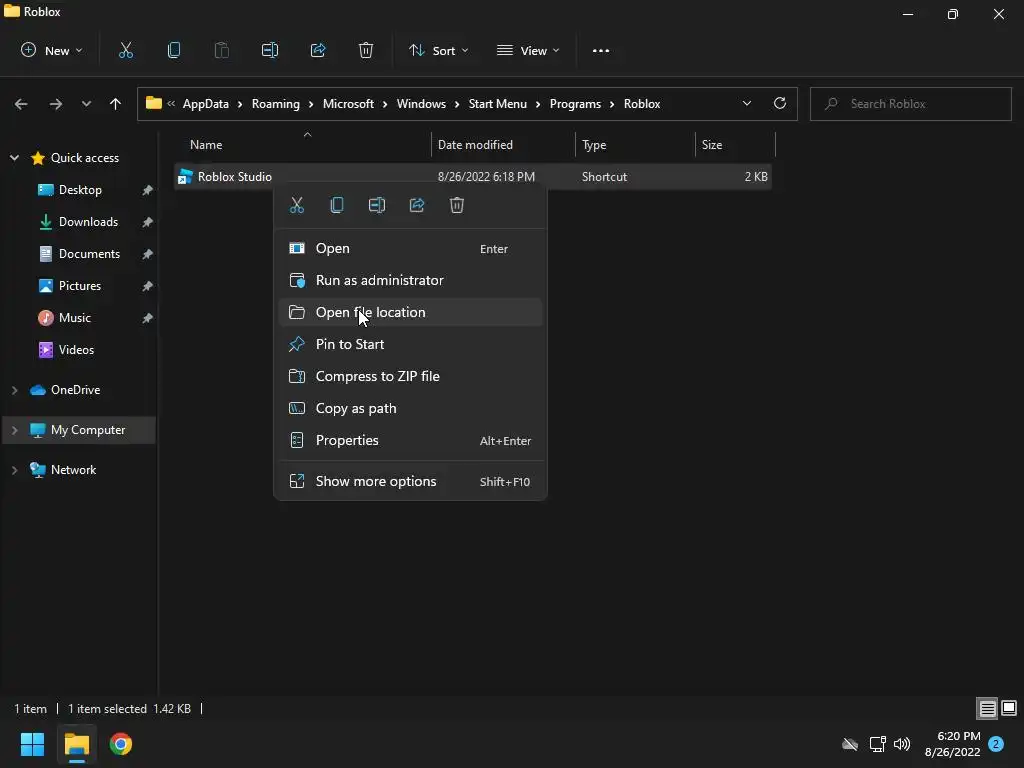The width and height of the screenshot is (1024, 768).
Task: Switch to the Large icons view in the status bar
Action: tap(1009, 708)
